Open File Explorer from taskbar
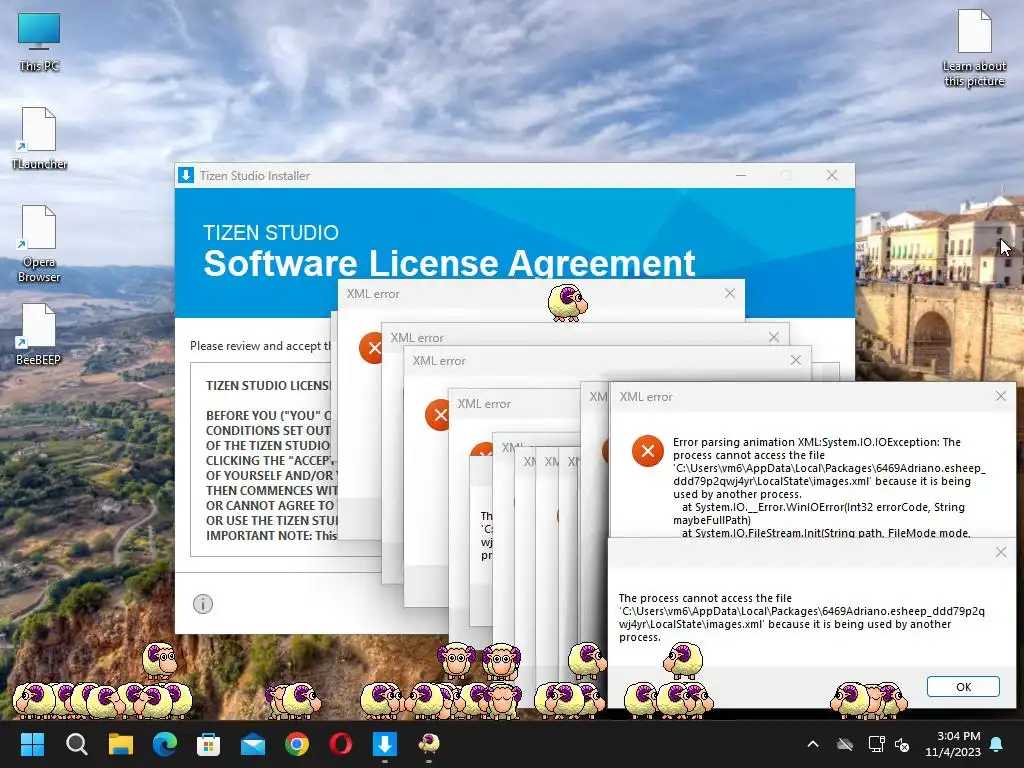This screenshot has height=768, width=1024. (x=121, y=744)
